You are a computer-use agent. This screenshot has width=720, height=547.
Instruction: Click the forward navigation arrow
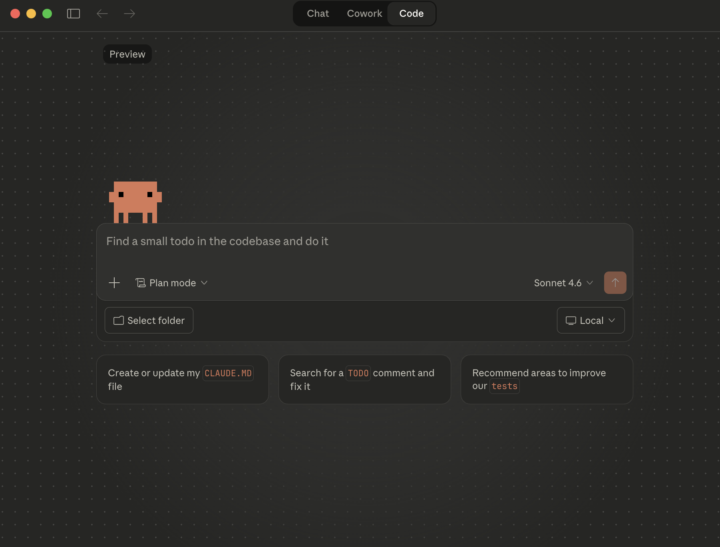[x=129, y=14]
